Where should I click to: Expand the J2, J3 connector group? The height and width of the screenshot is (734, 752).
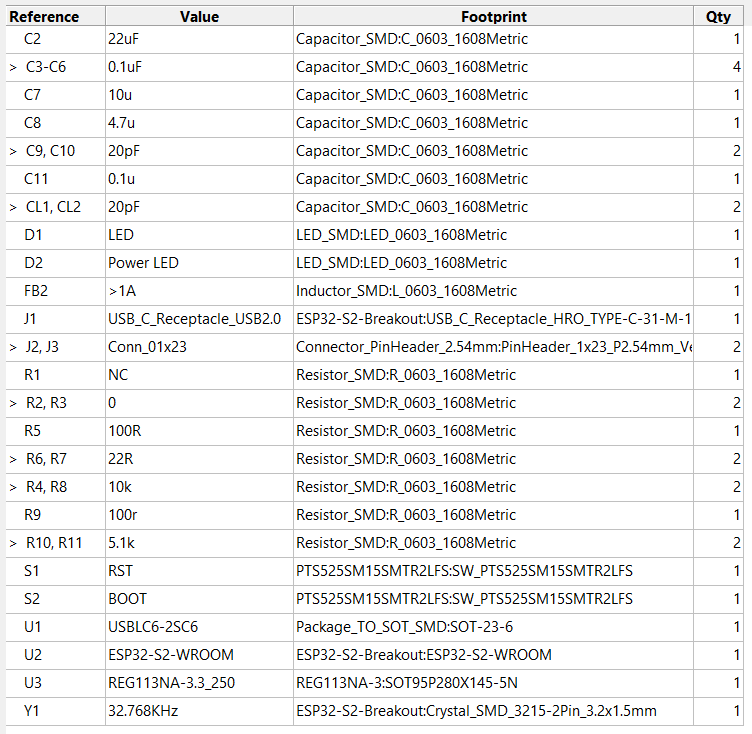pos(13,347)
